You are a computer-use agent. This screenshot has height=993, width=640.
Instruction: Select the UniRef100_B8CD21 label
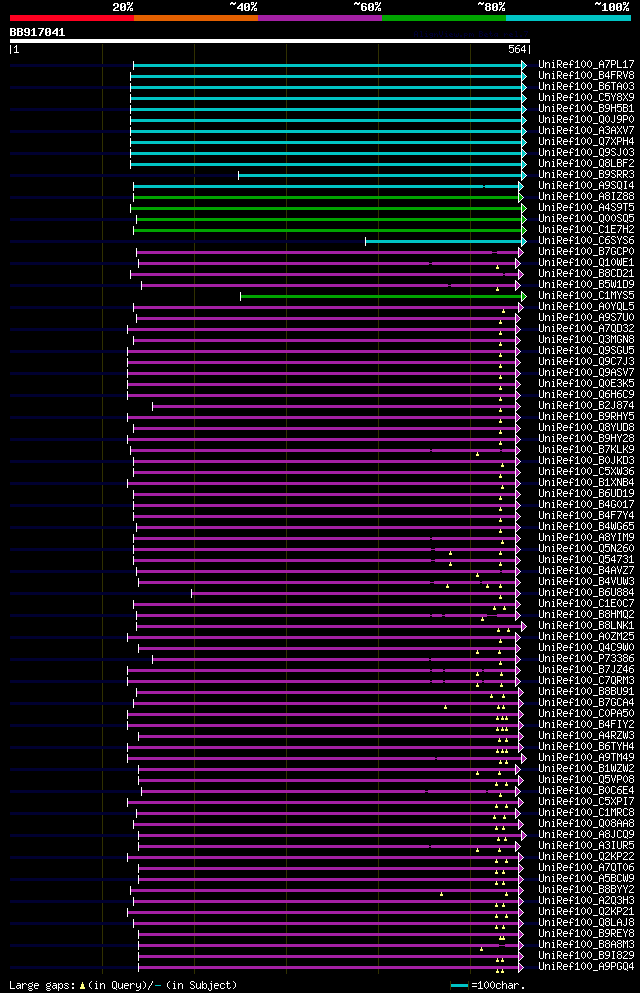click(586, 274)
